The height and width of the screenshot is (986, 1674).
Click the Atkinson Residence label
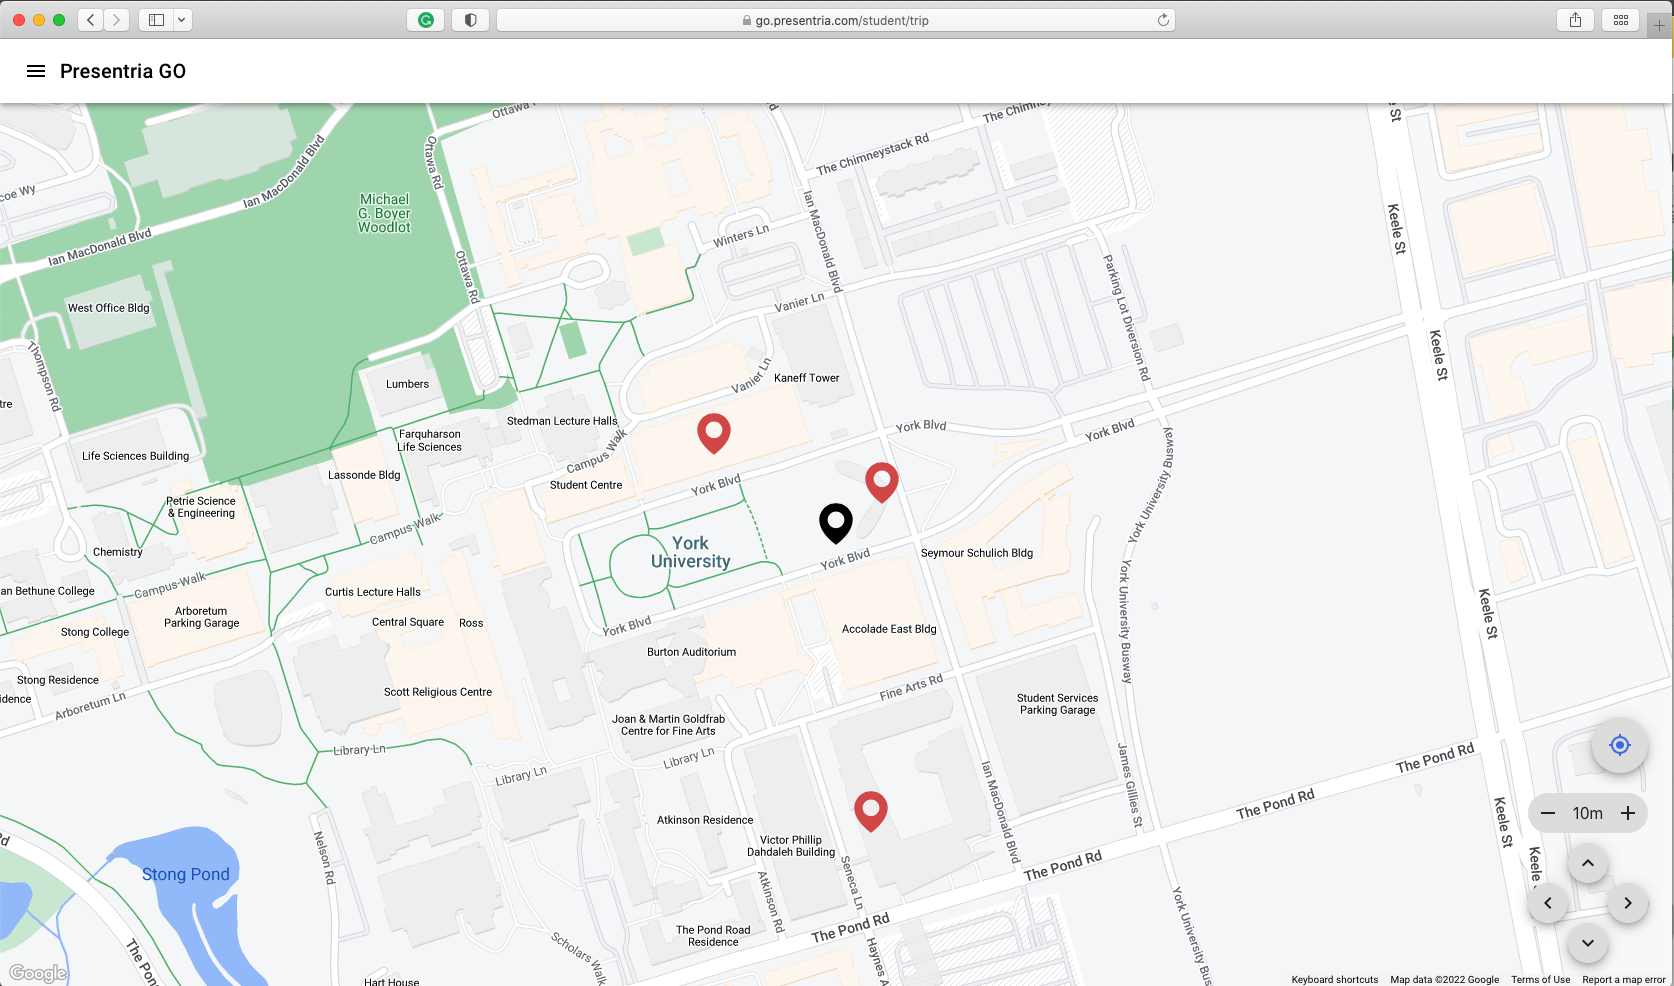click(705, 820)
